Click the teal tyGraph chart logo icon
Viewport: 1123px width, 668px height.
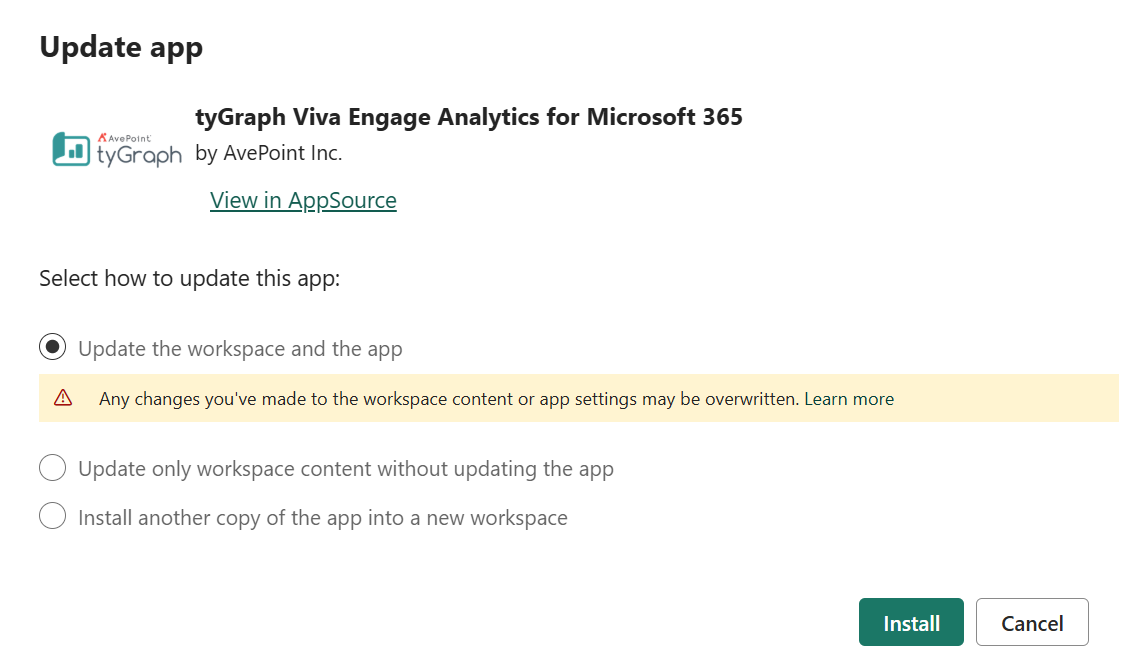pyautogui.click(x=71, y=149)
